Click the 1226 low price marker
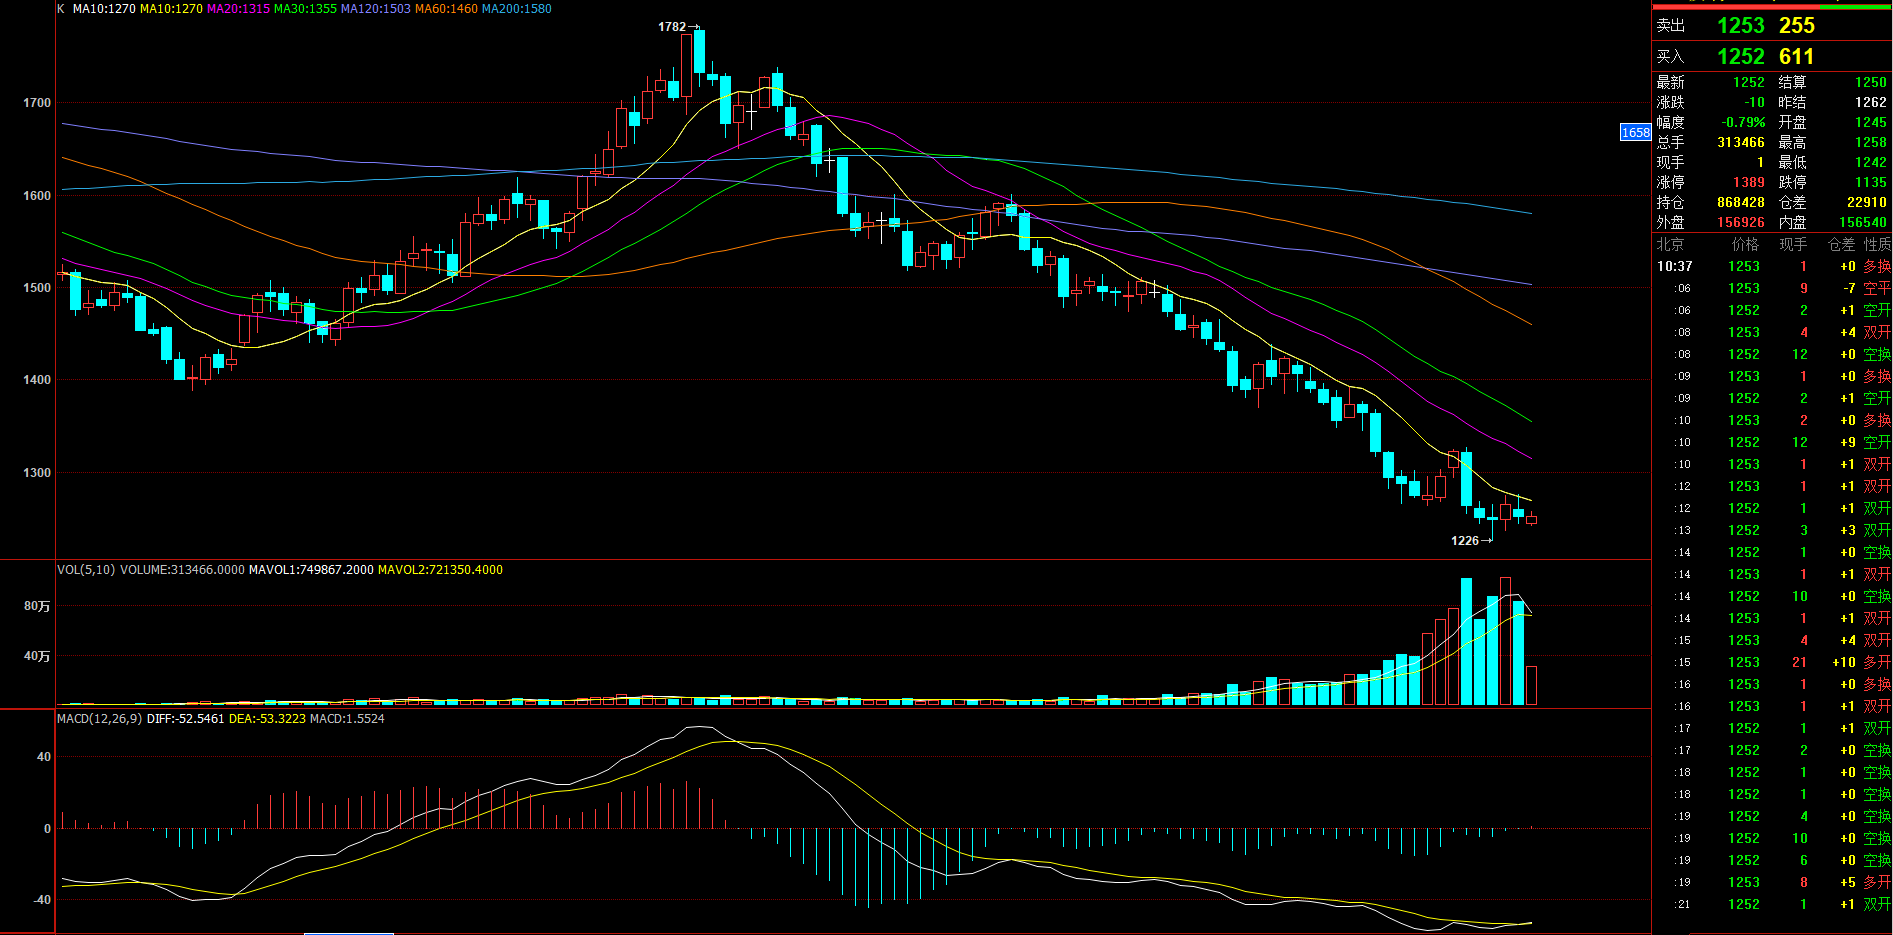 tap(1465, 541)
